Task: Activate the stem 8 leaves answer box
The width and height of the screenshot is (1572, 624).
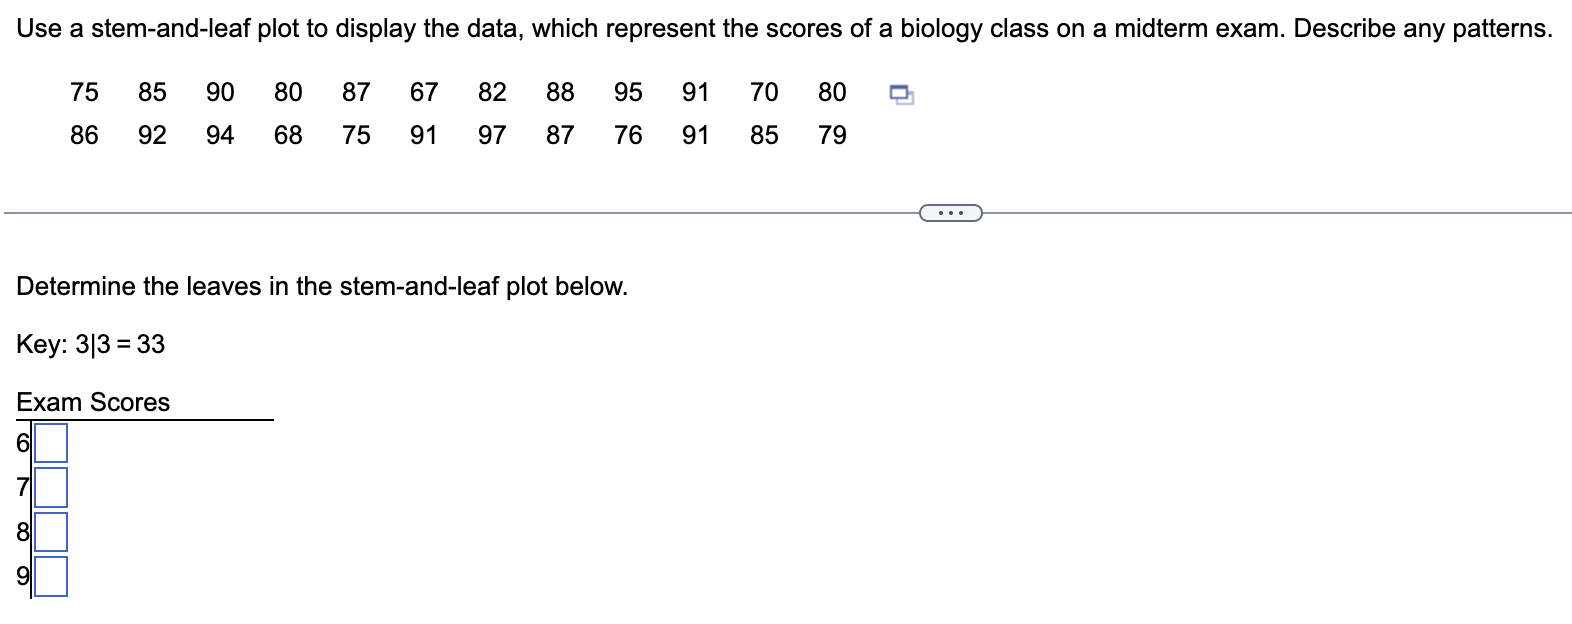Action: point(52,533)
